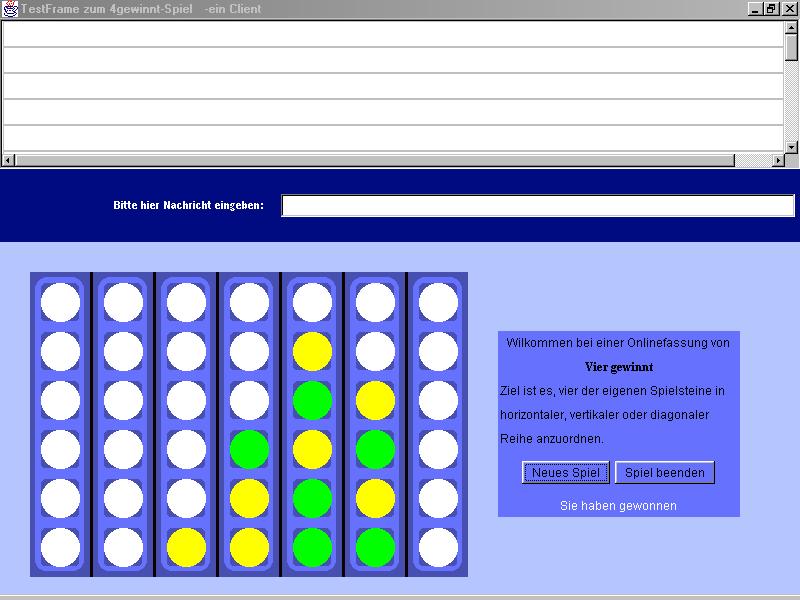Click the horizontal scrollbar's right arrow
Viewport: 800px width, 600px height.
click(777, 160)
